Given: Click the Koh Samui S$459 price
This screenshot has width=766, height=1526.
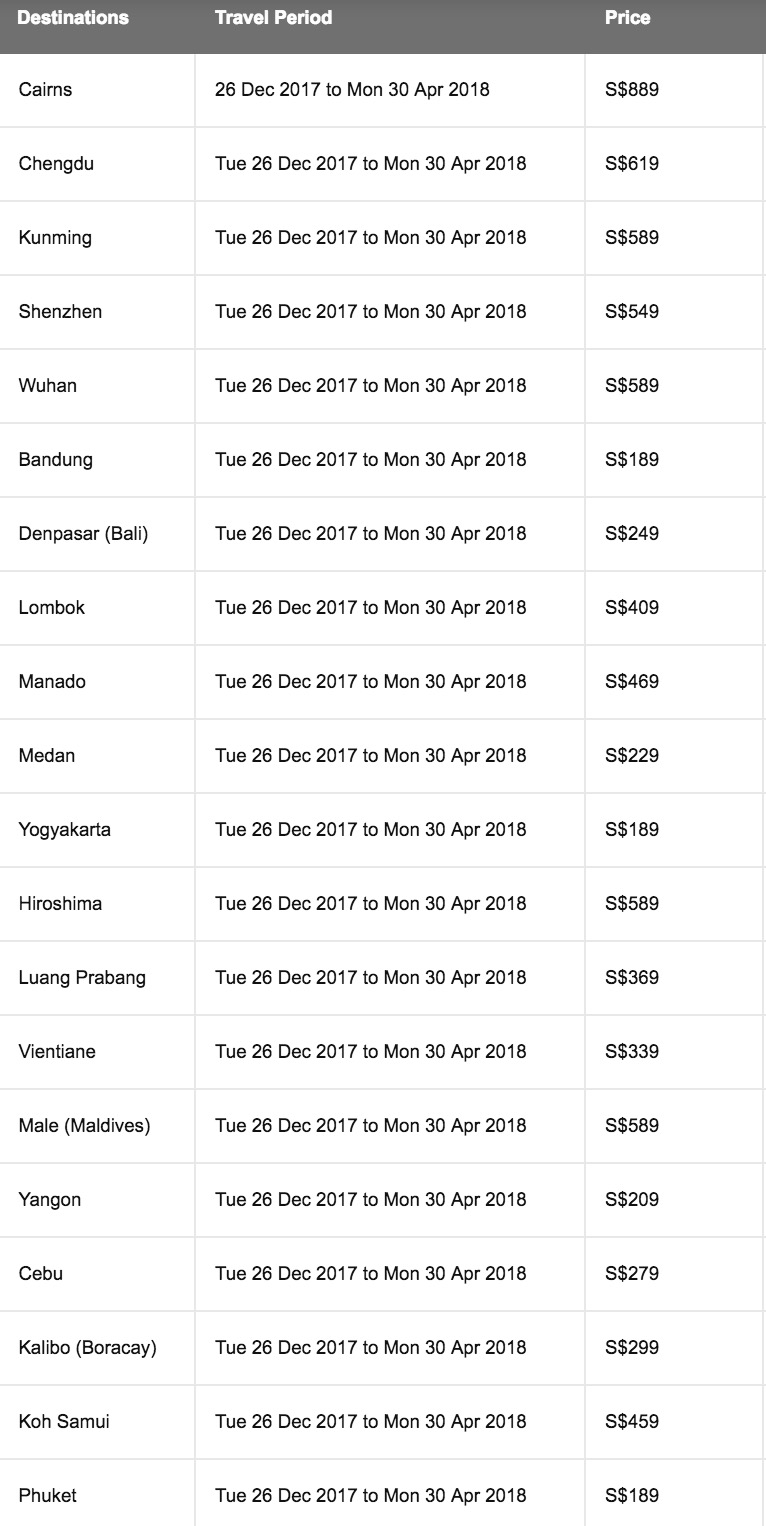Looking at the screenshot, I should click(632, 1422).
